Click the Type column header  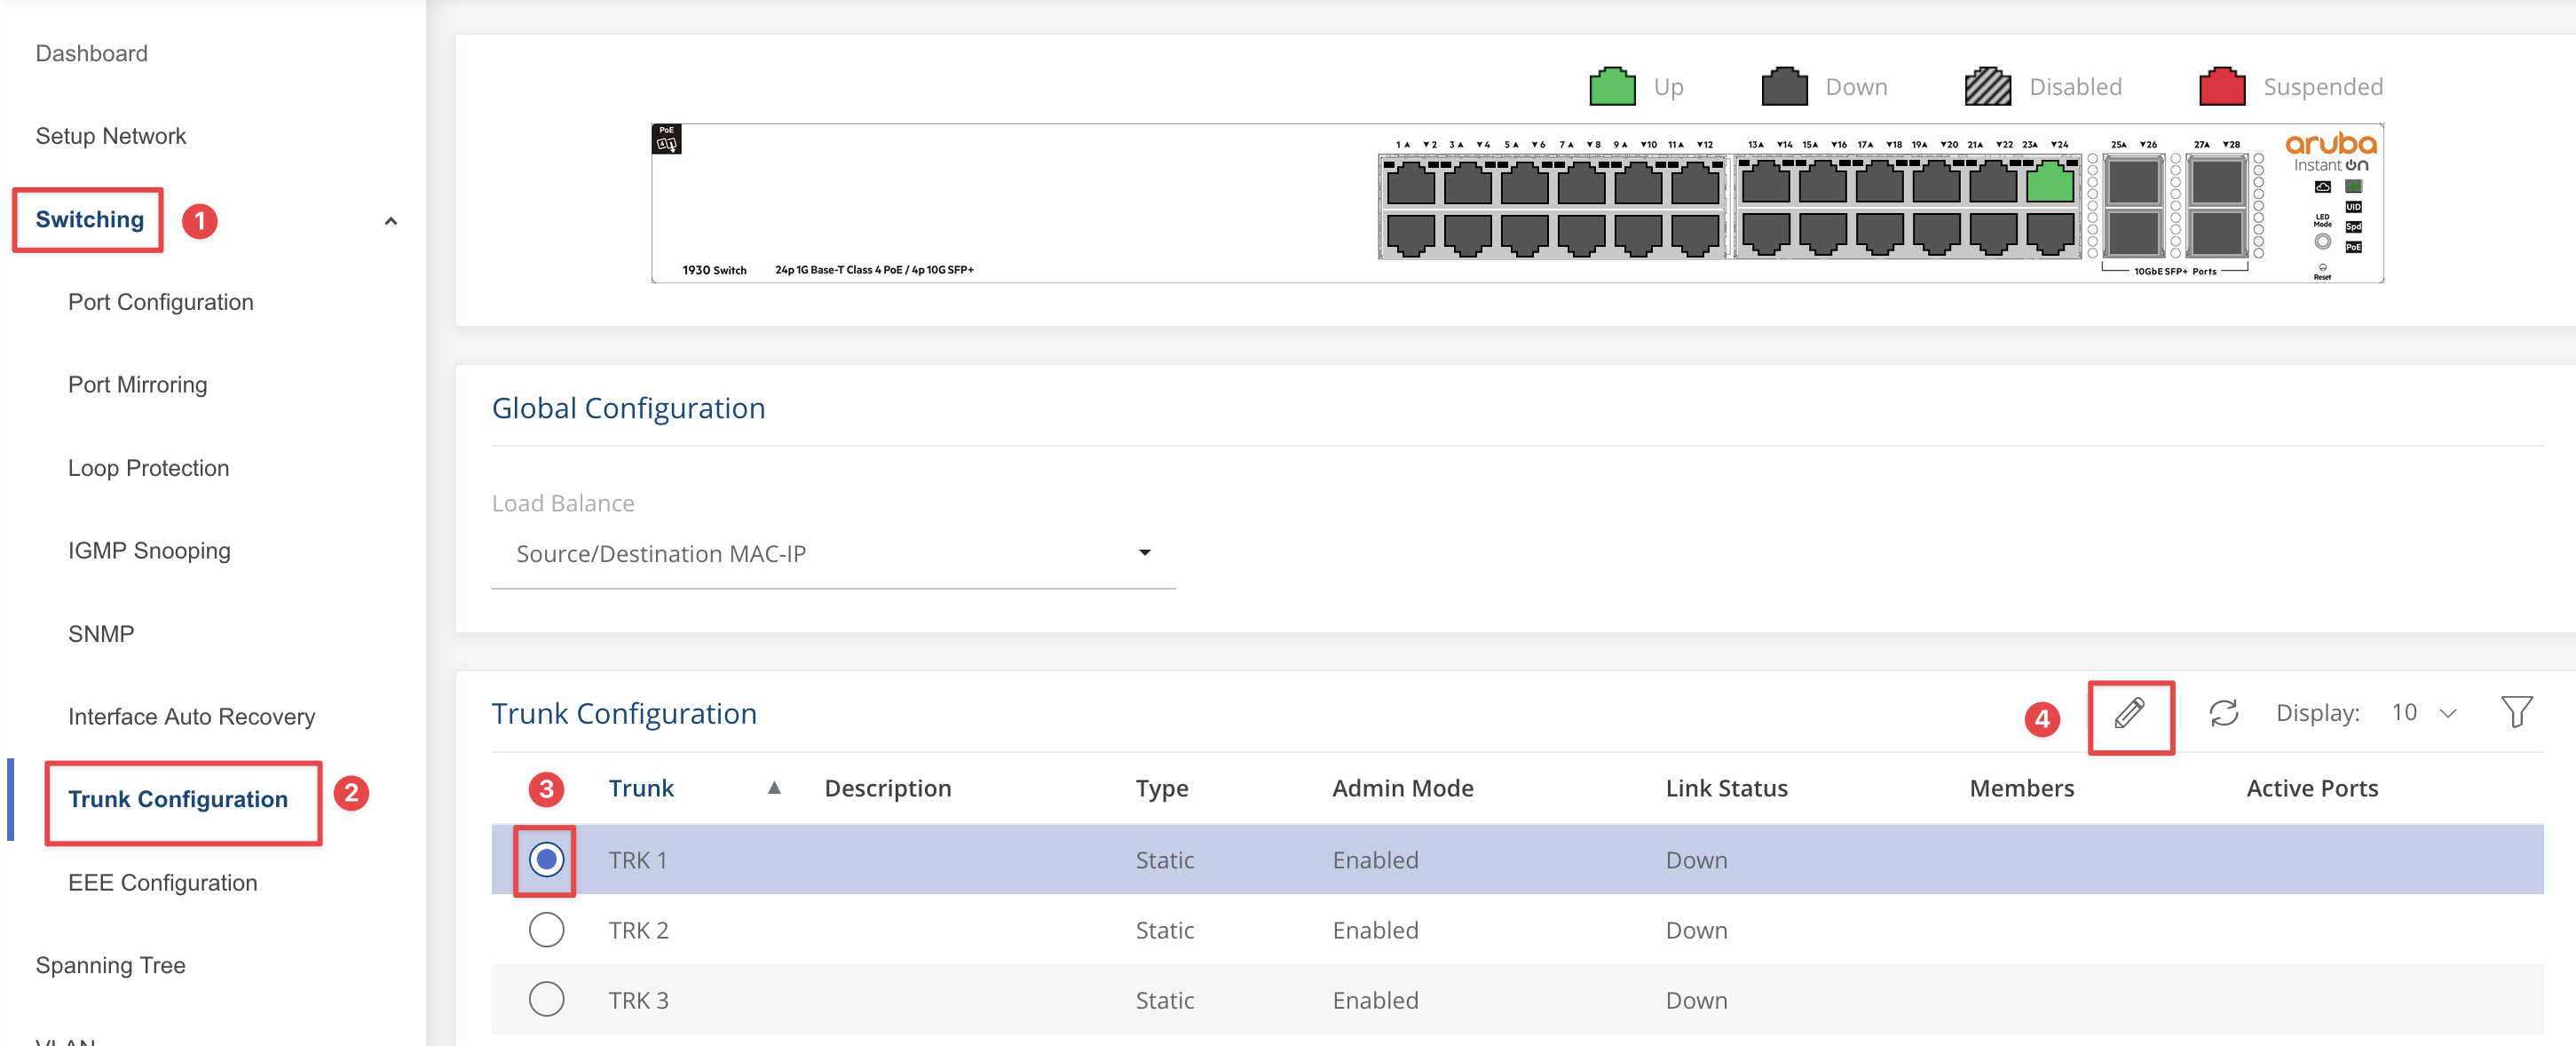1161,788
